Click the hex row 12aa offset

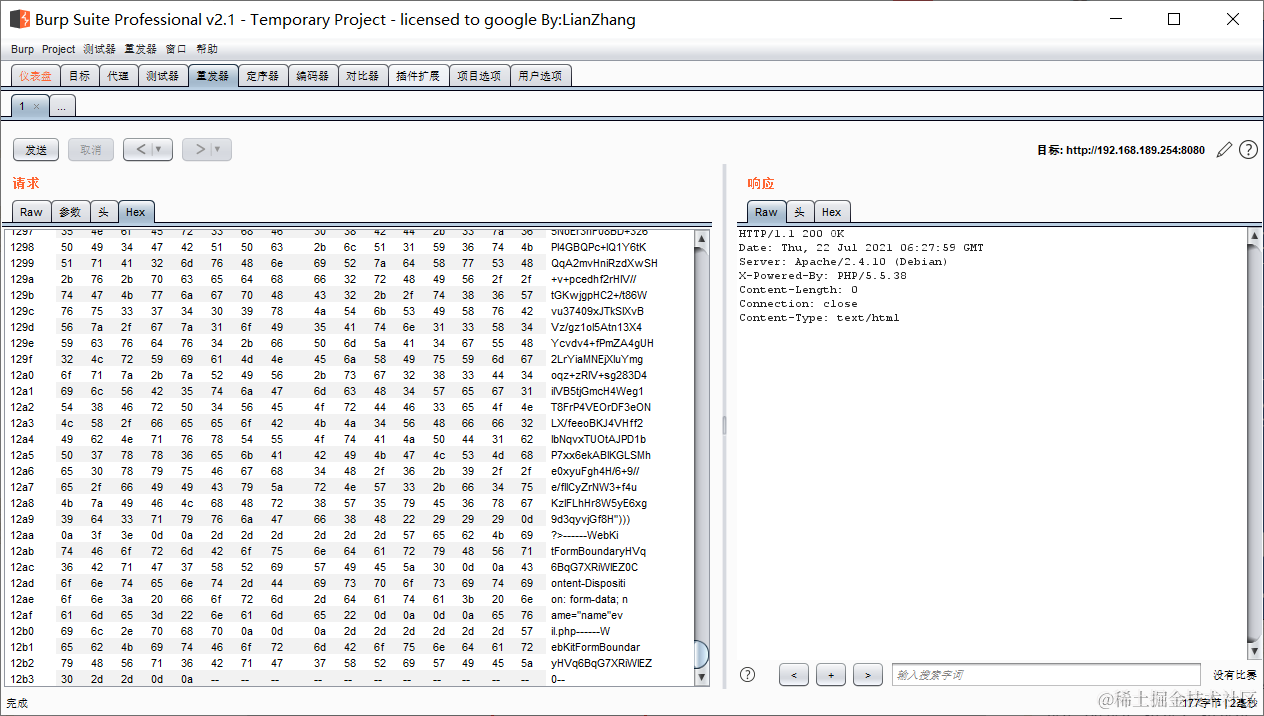tap(22, 535)
